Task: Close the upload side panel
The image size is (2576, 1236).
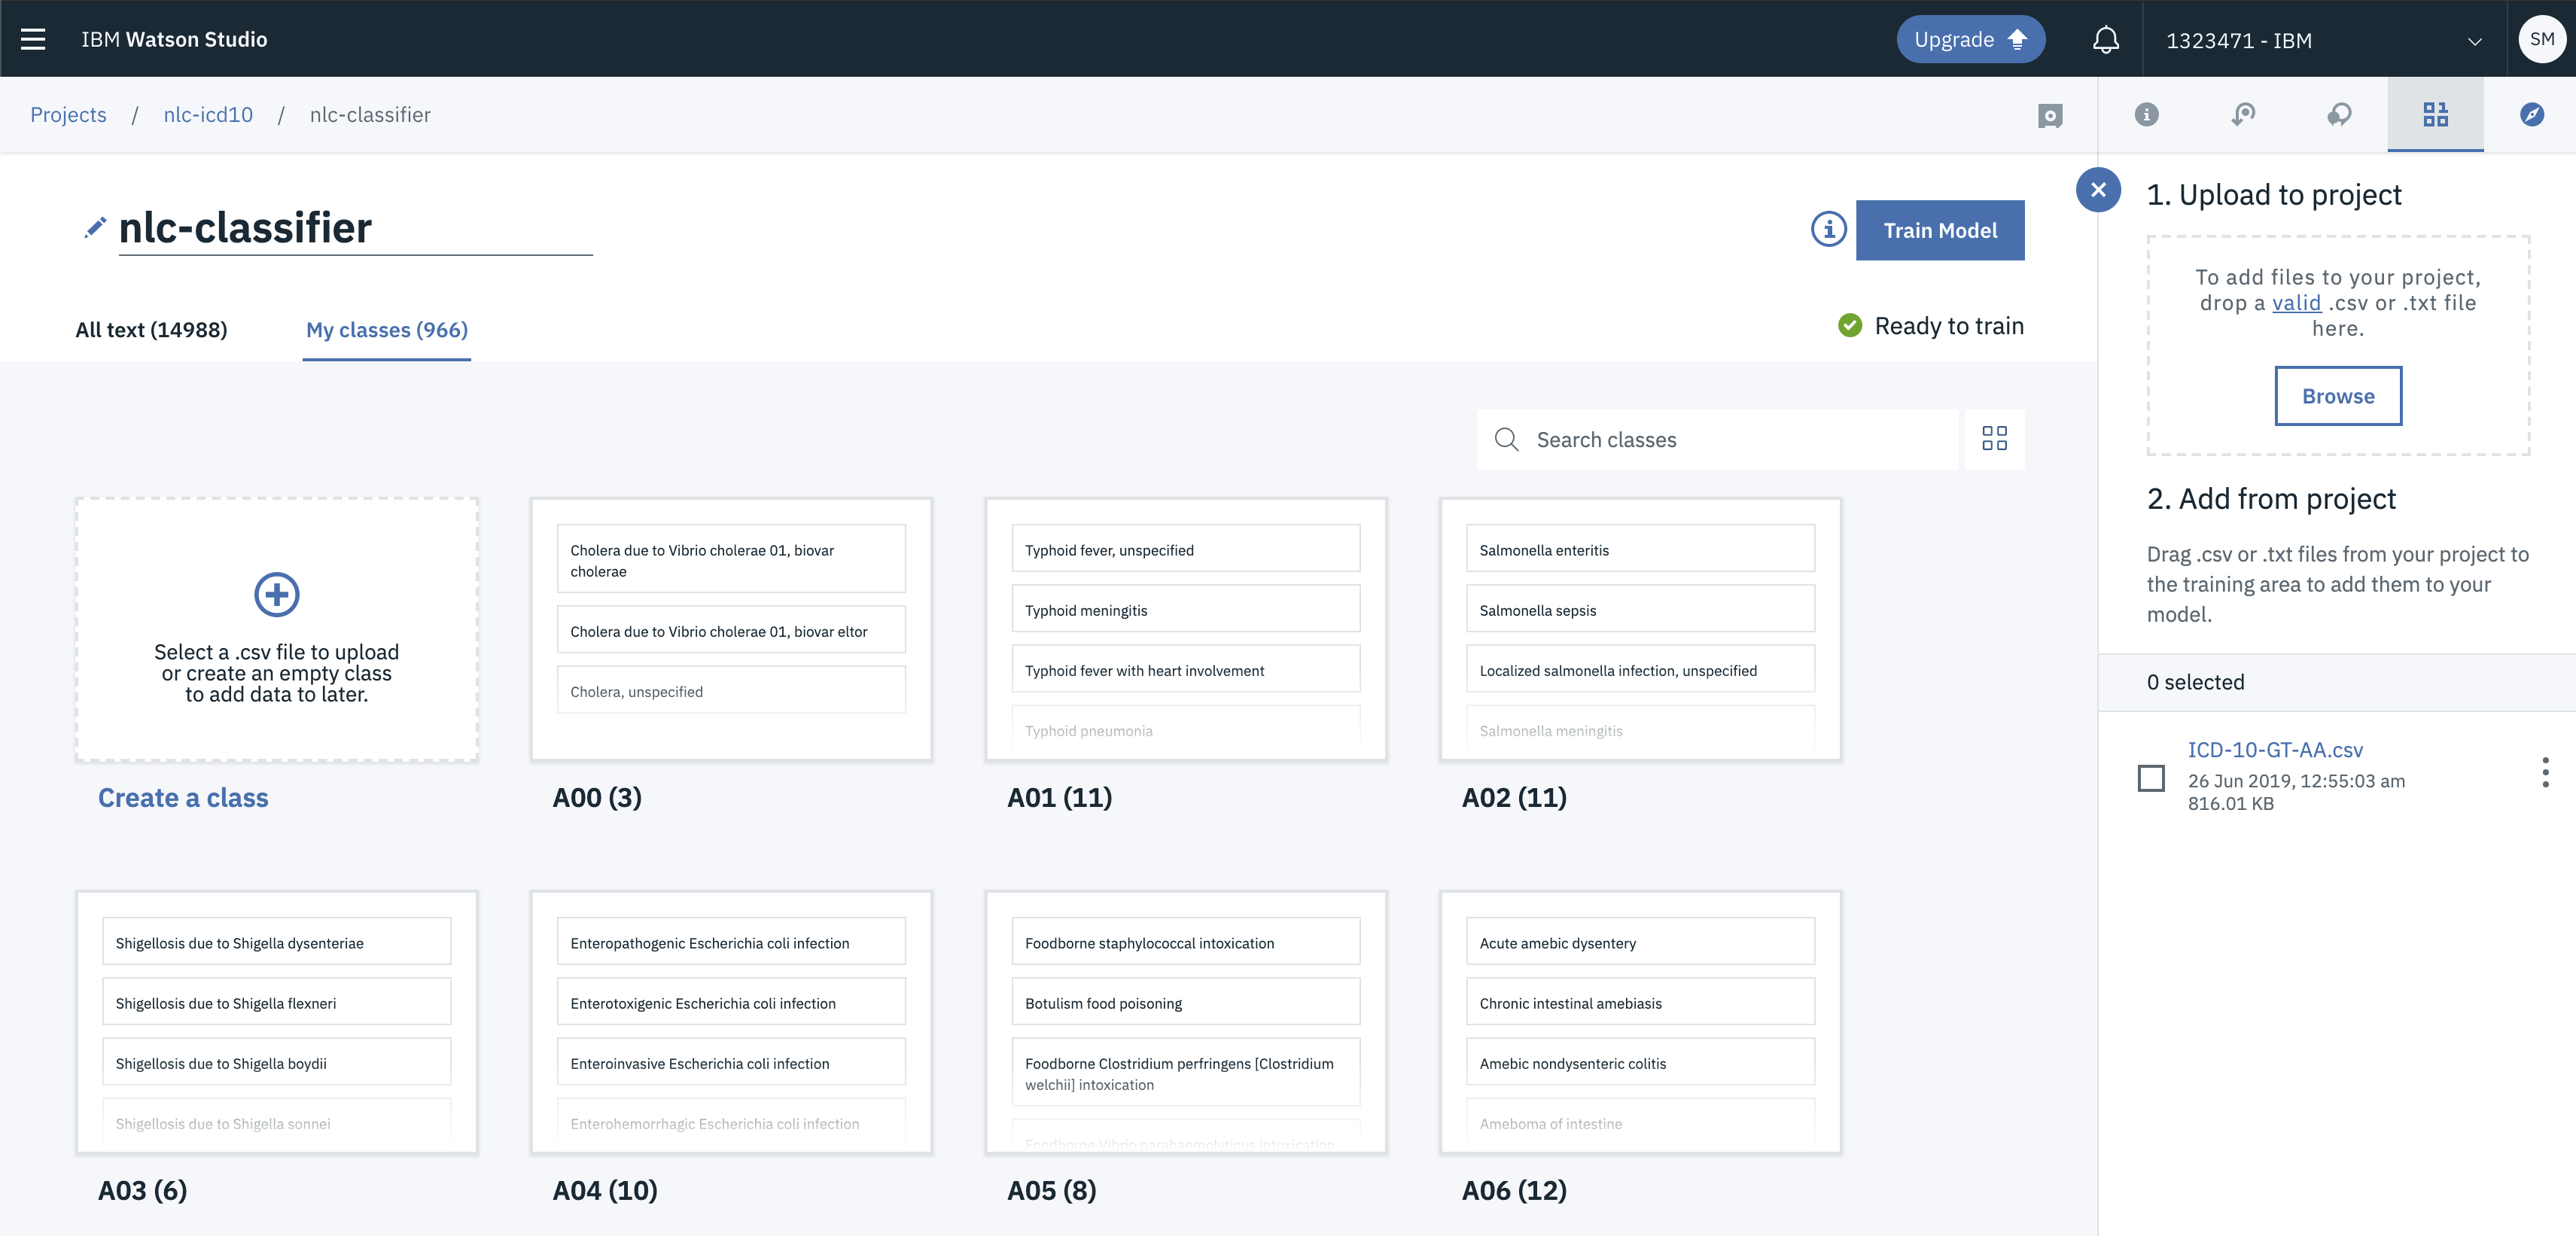Action: [x=2098, y=190]
